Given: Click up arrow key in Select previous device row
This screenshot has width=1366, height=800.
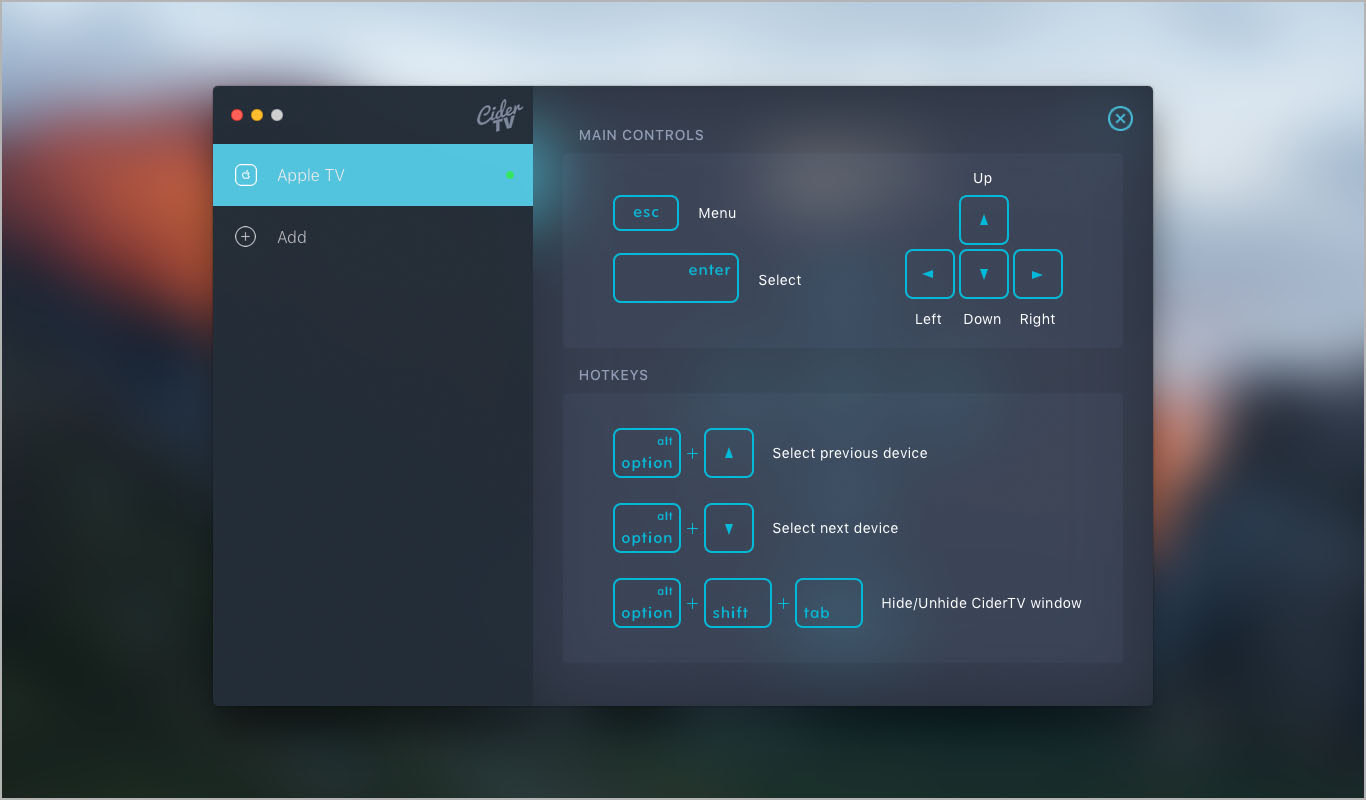Looking at the screenshot, I should (x=729, y=453).
